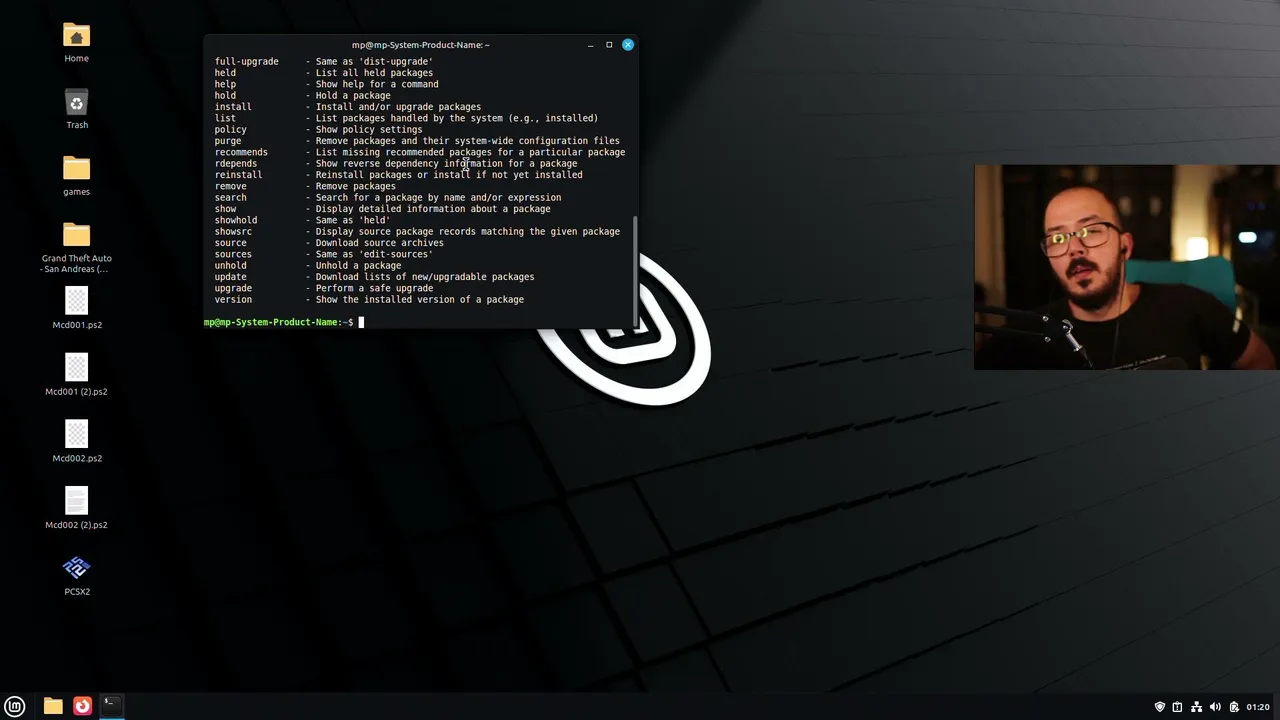Click the 'unhold' command text
1280x720 pixels.
pyautogui.click(x=231, y=266)
